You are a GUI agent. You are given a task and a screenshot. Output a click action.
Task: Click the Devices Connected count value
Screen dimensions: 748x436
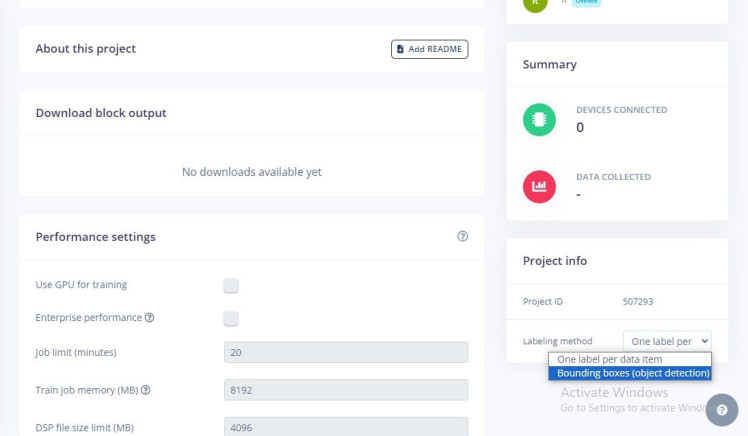point(580,128)
